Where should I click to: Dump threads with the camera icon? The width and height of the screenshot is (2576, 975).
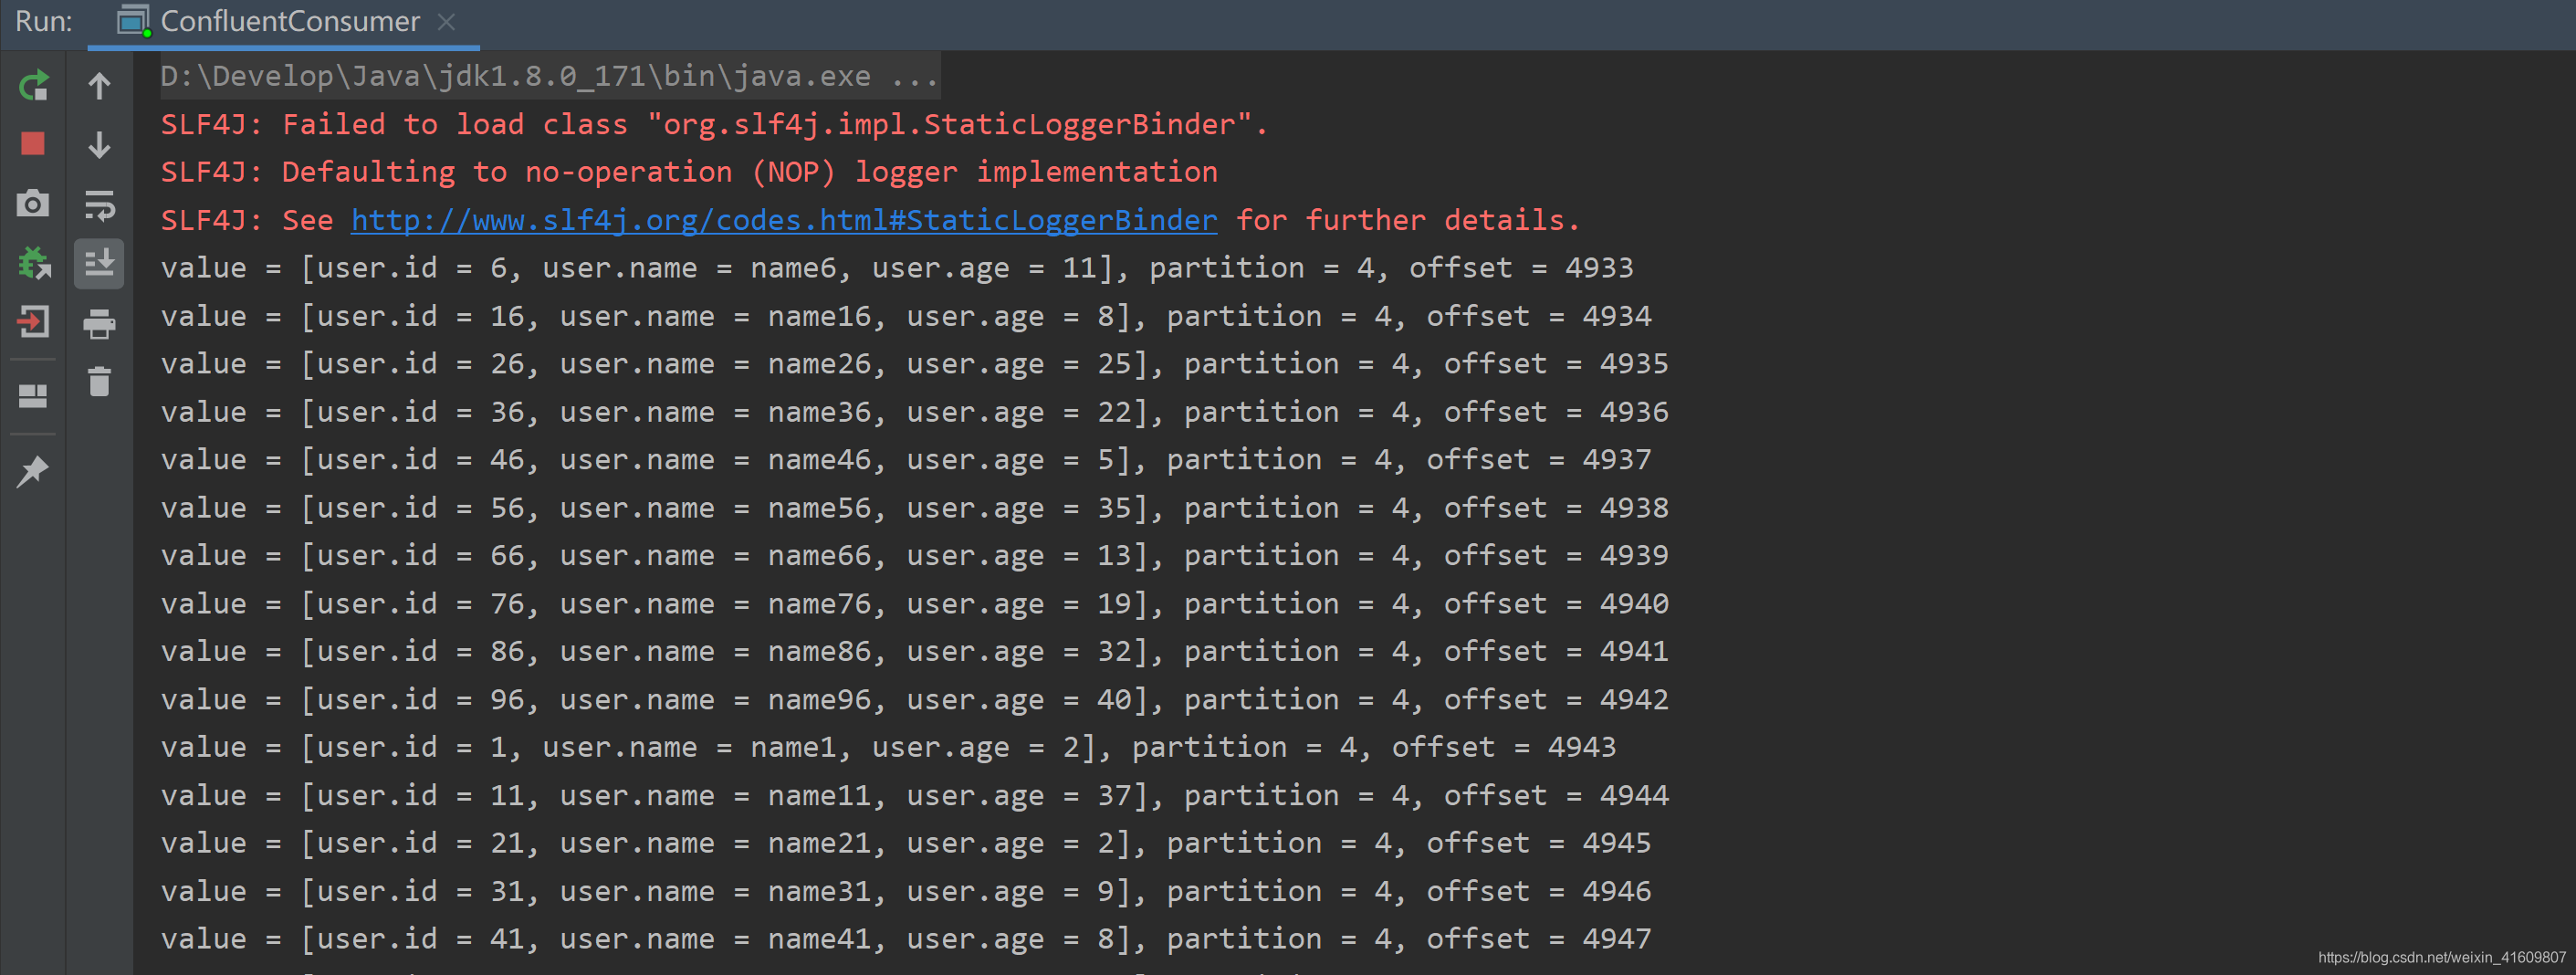(33, 203)
